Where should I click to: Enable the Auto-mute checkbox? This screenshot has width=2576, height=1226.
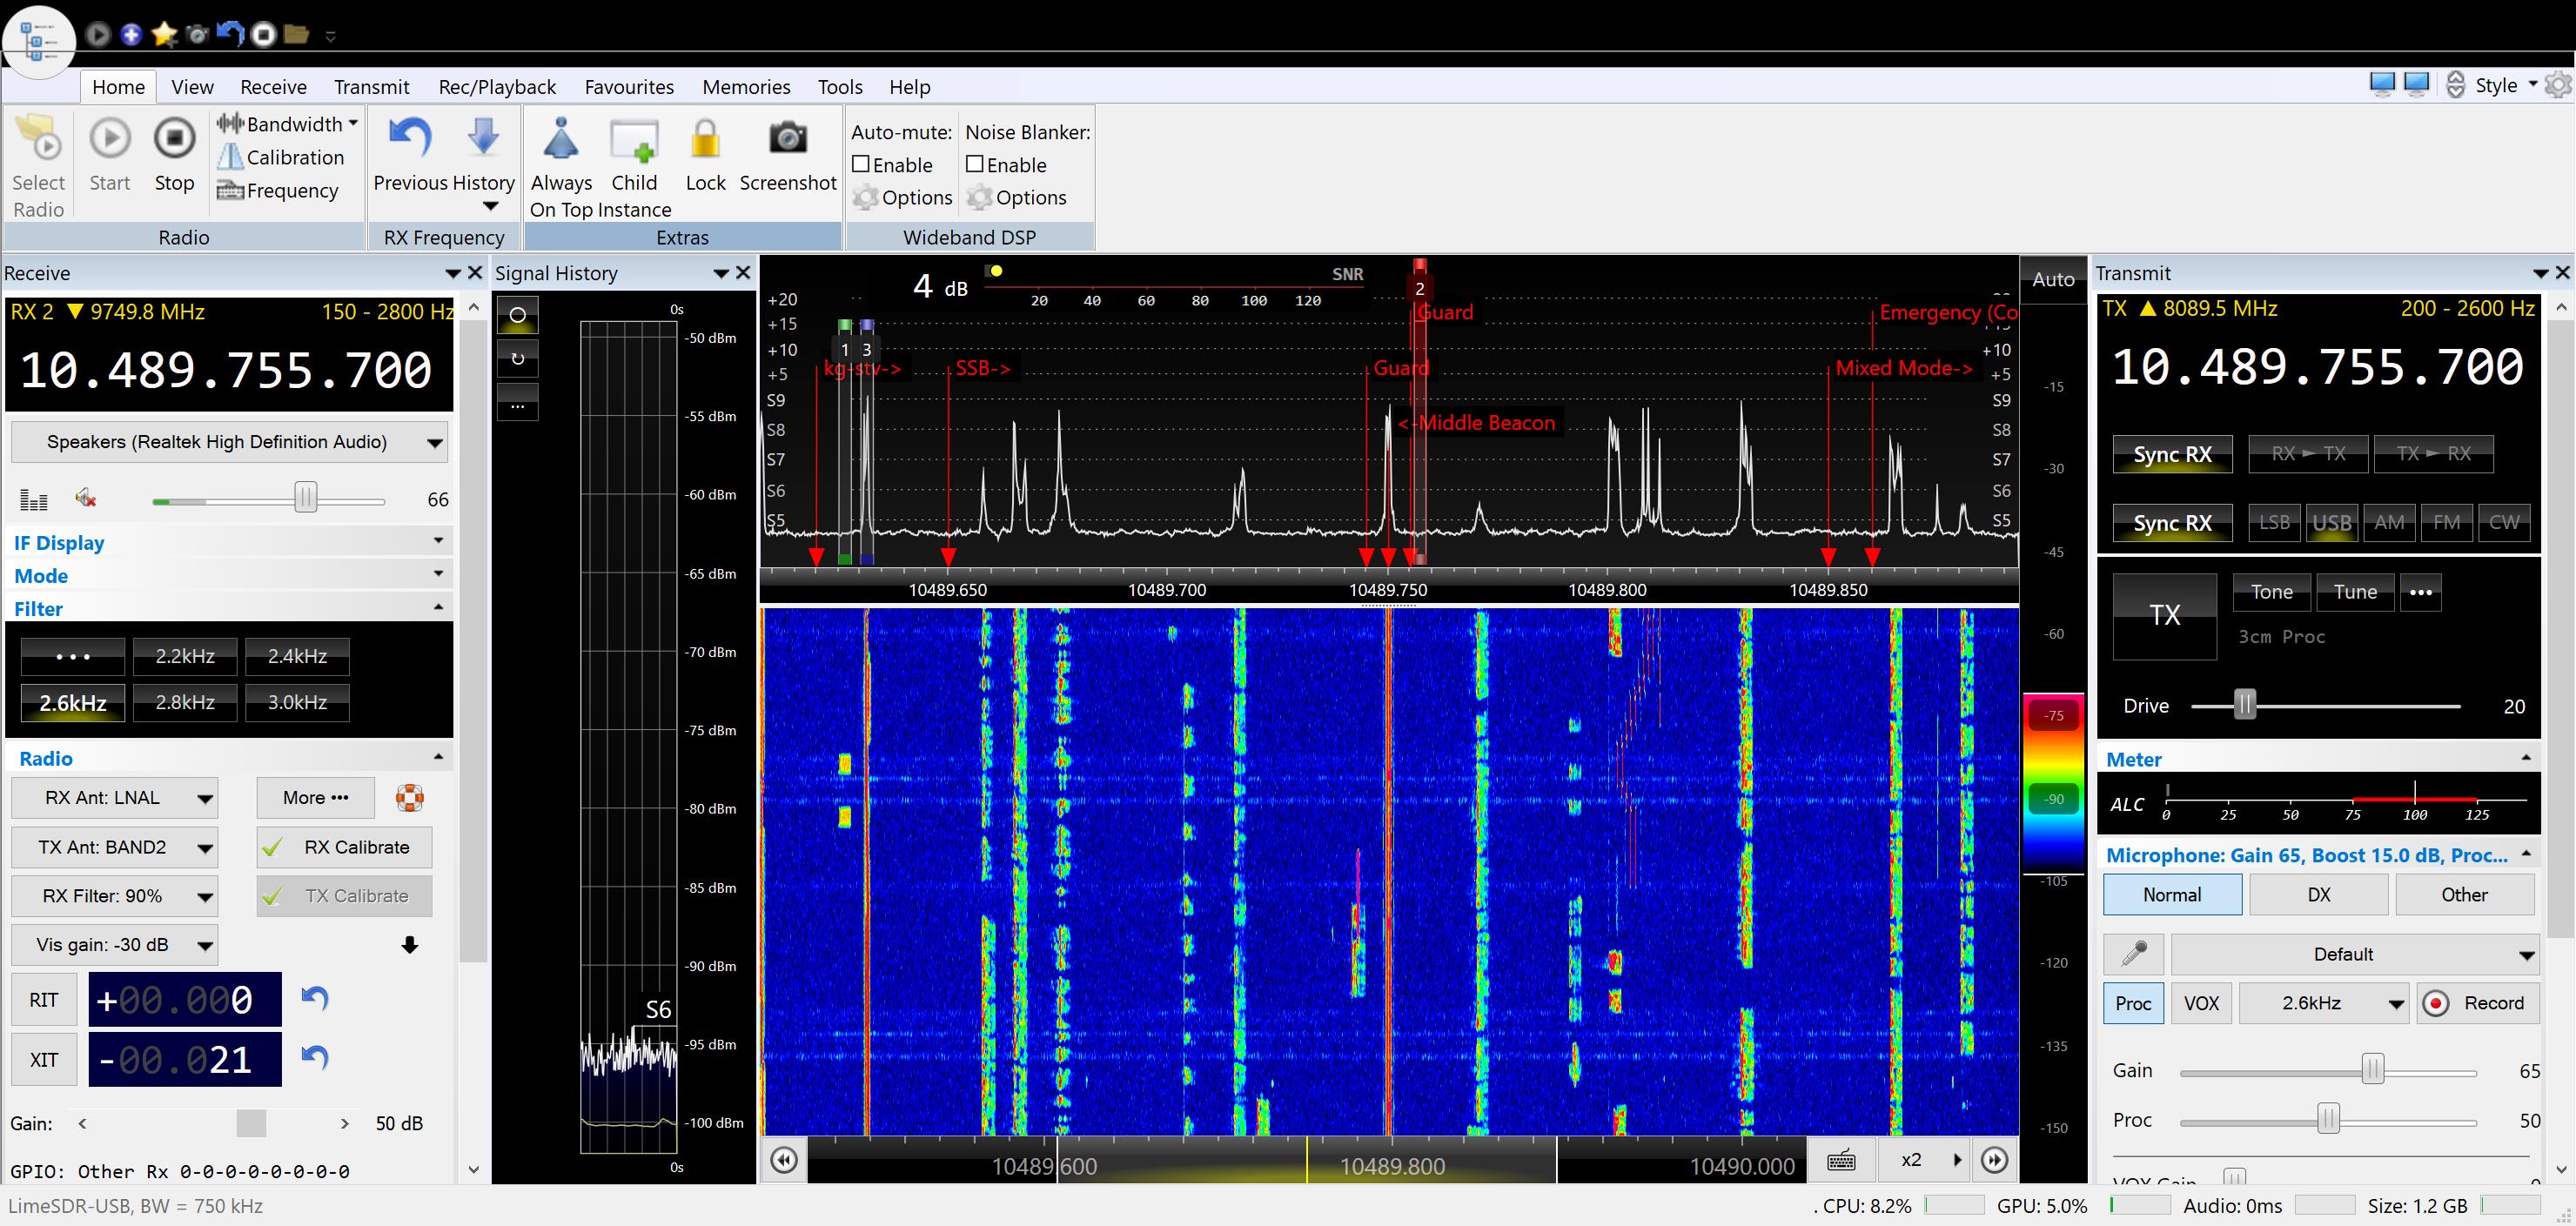tap(861, 164)
